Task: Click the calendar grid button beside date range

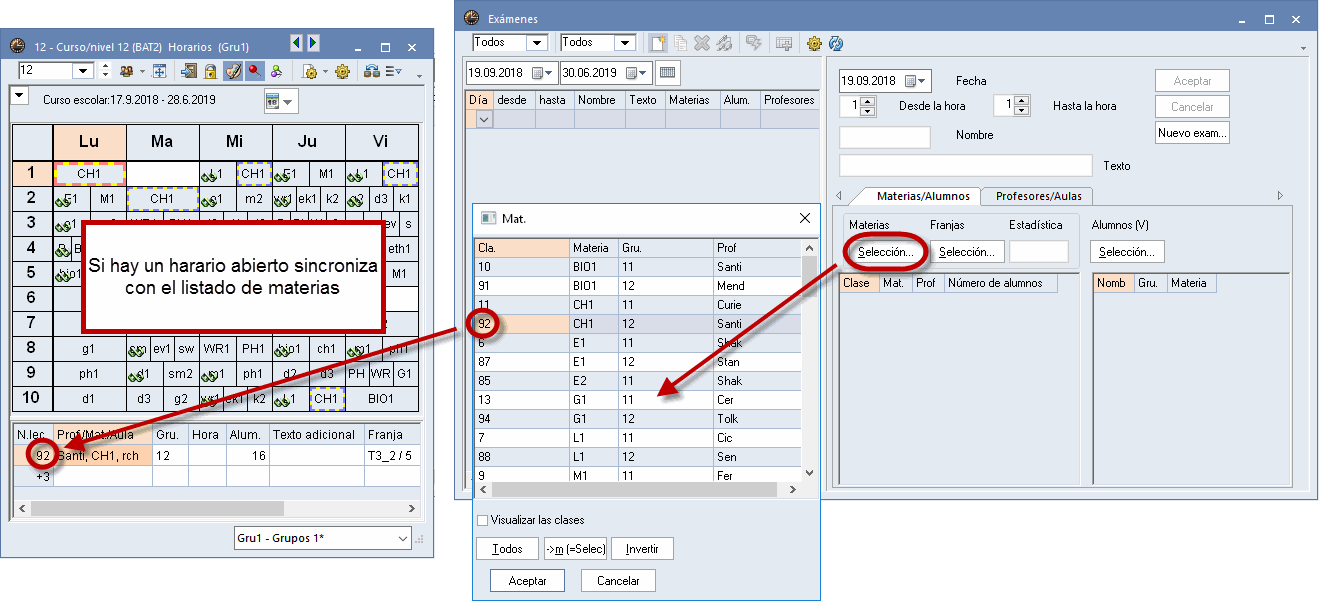Action: 668,72
